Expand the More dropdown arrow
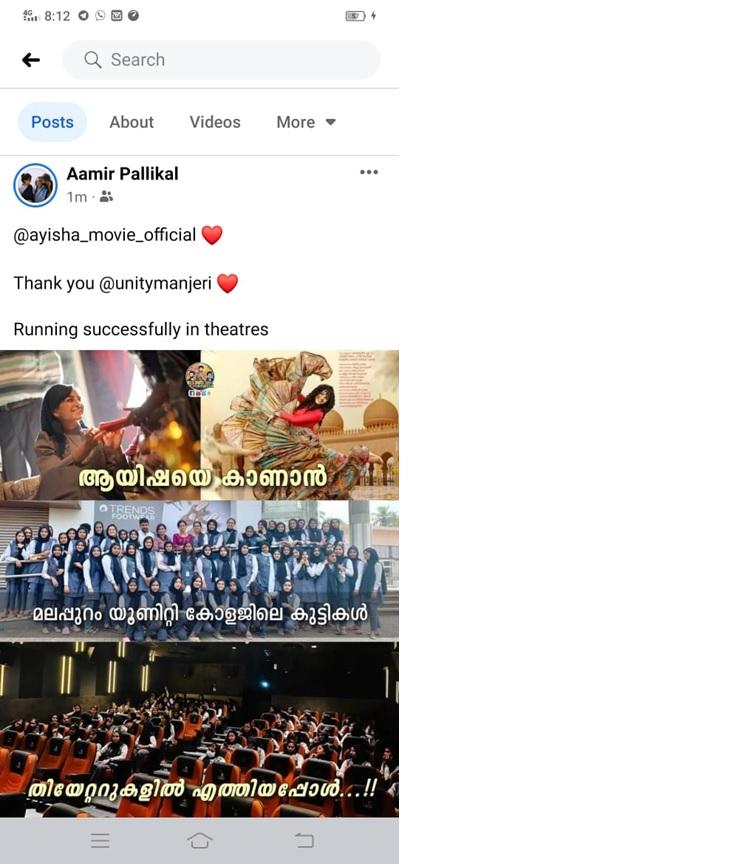Viewport: 753px width, 864px height. pos(331,122)
